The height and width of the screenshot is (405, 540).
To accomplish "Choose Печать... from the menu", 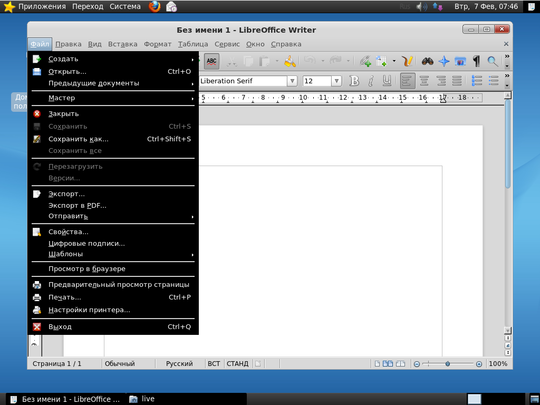I will coord(113,297).
